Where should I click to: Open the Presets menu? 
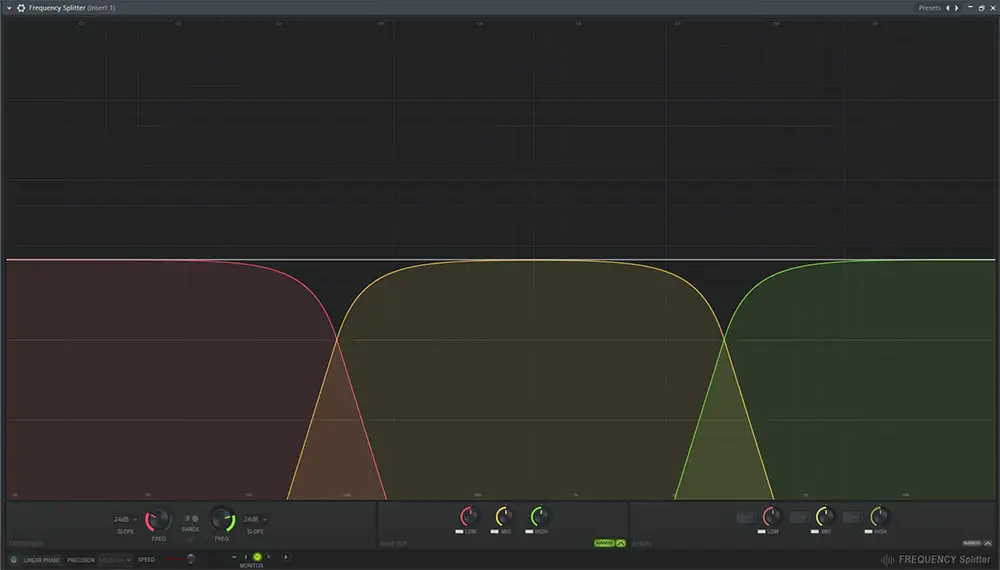(x=929, y=8)
